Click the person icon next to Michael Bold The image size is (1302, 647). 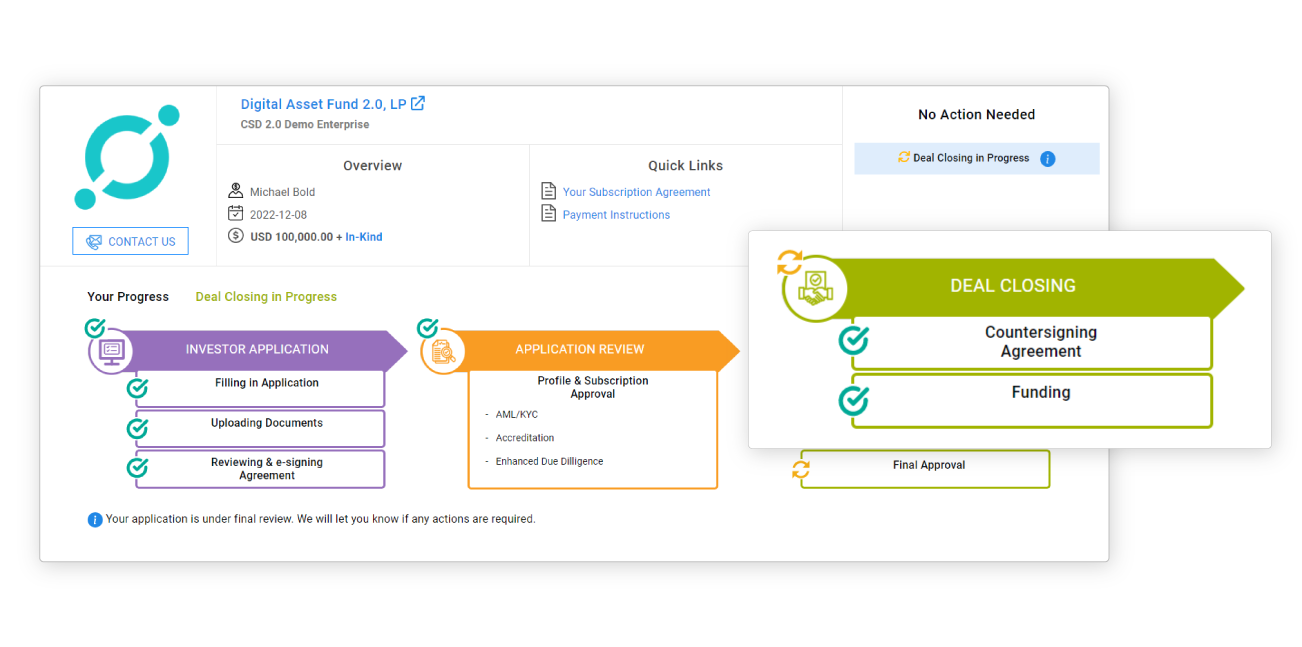[x=236, y=191]
